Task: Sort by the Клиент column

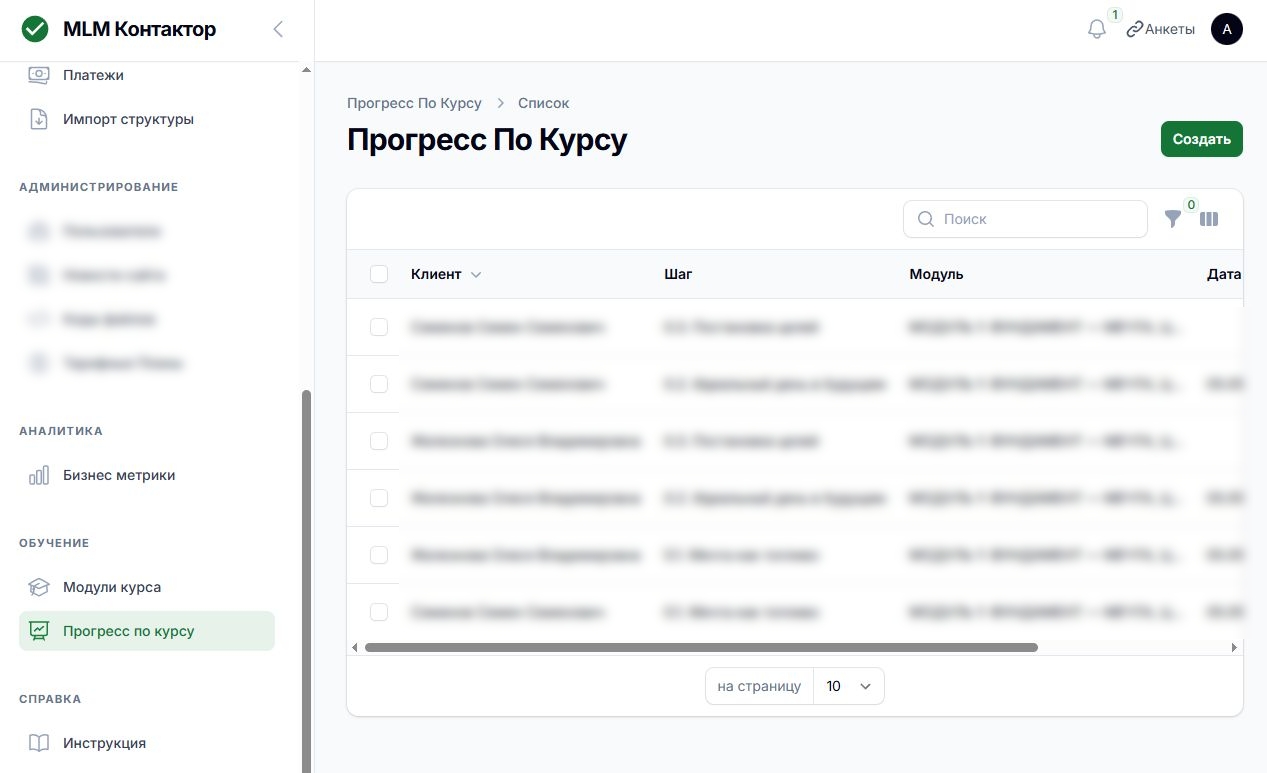Action: pos(446,274)
